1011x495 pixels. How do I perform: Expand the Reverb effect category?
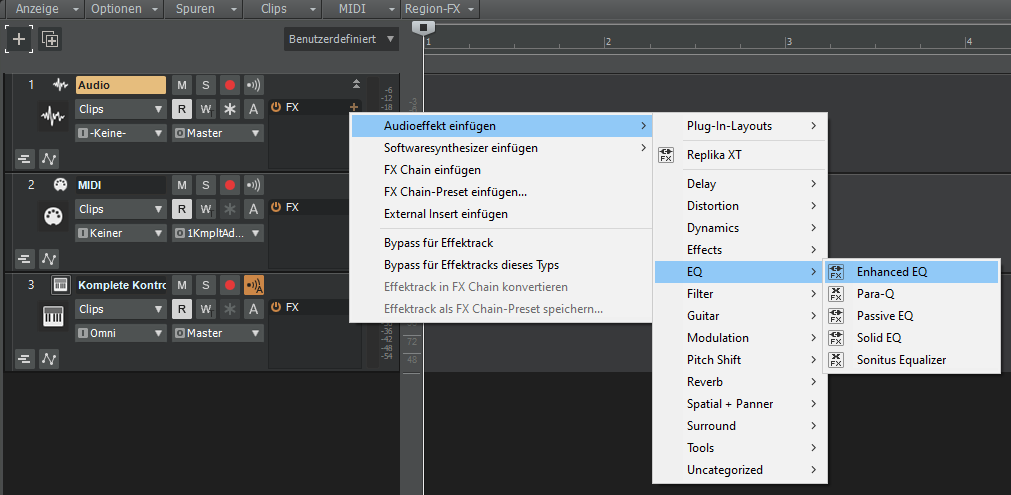[740, 382]
